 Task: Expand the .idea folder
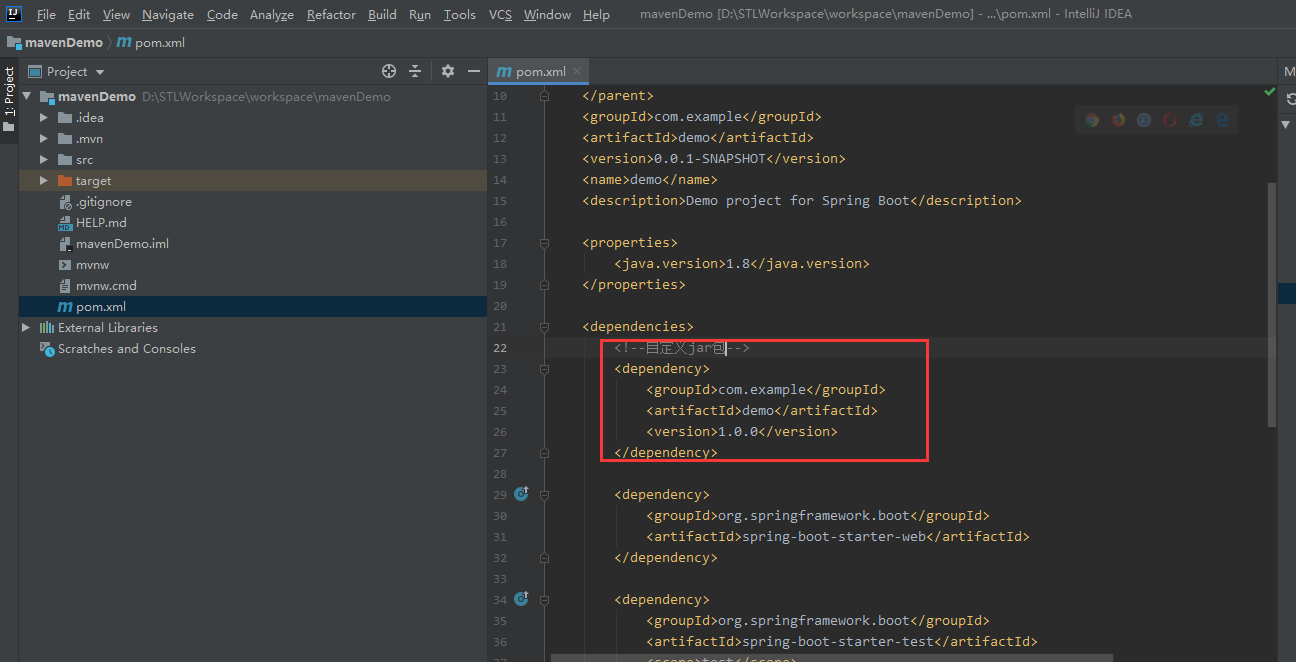pos(44,118)
